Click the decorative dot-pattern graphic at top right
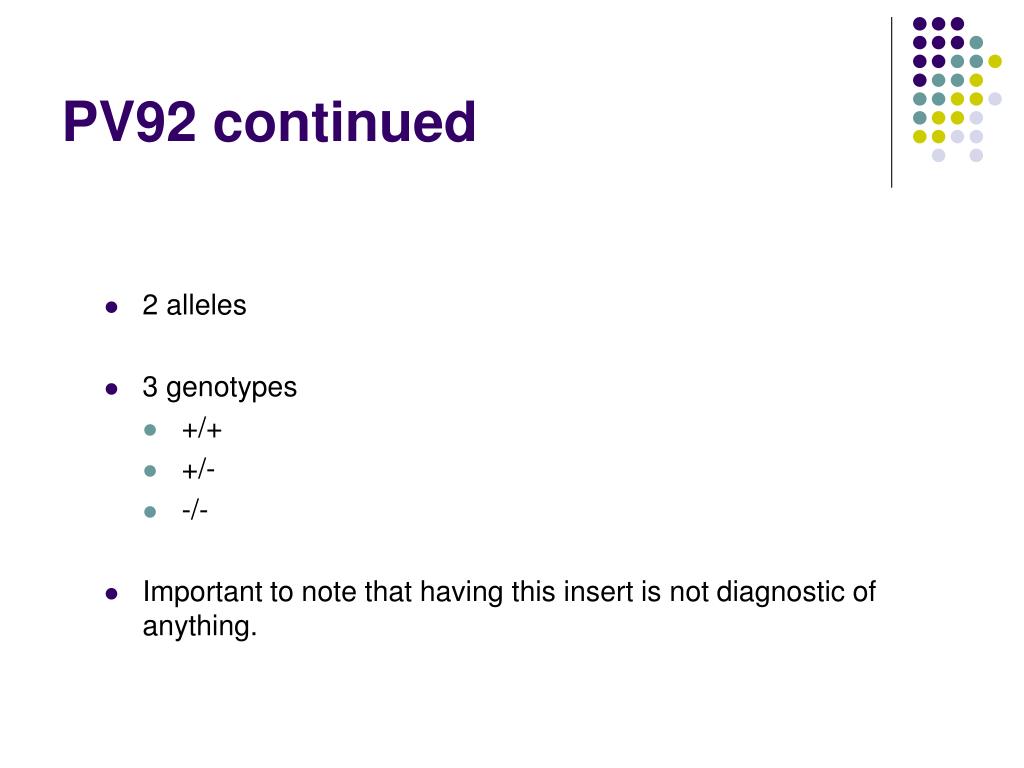The height and width of the screenshot is (768, 1024). pyautogui.click(x=957, y=89)
